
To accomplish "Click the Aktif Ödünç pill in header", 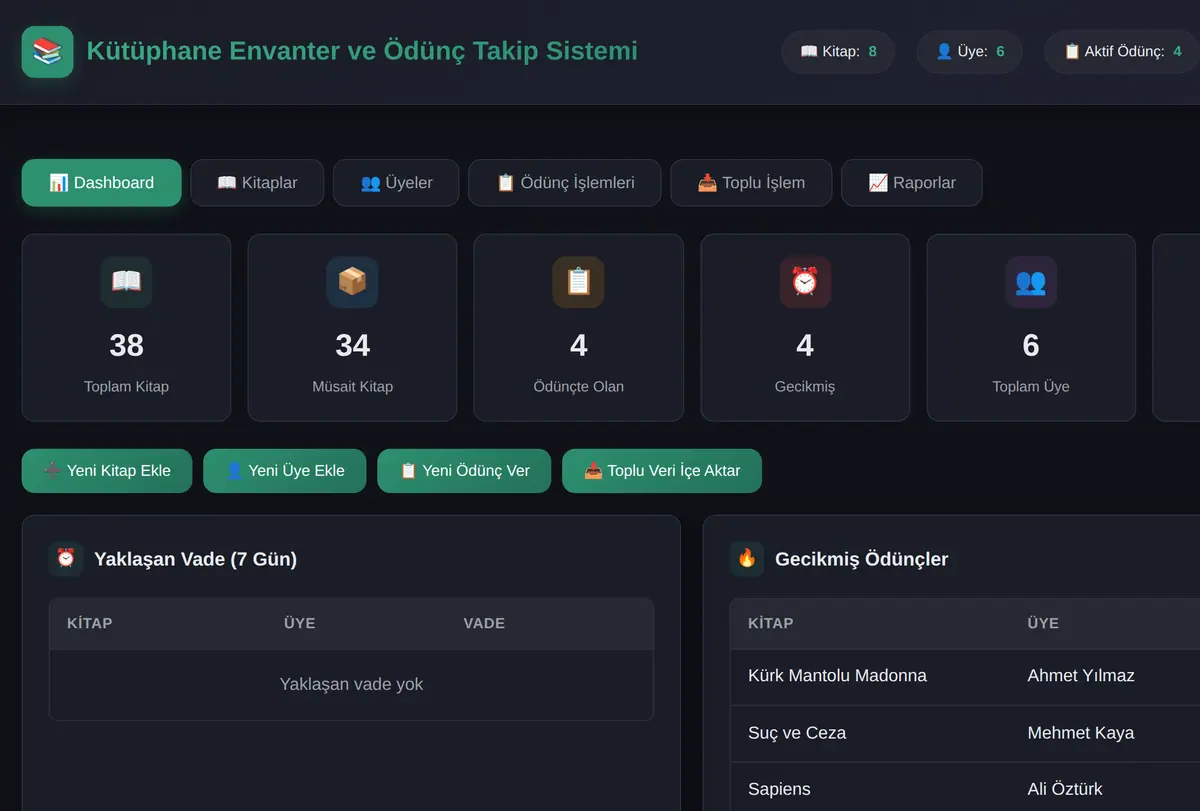I will tap(1122, 52).
